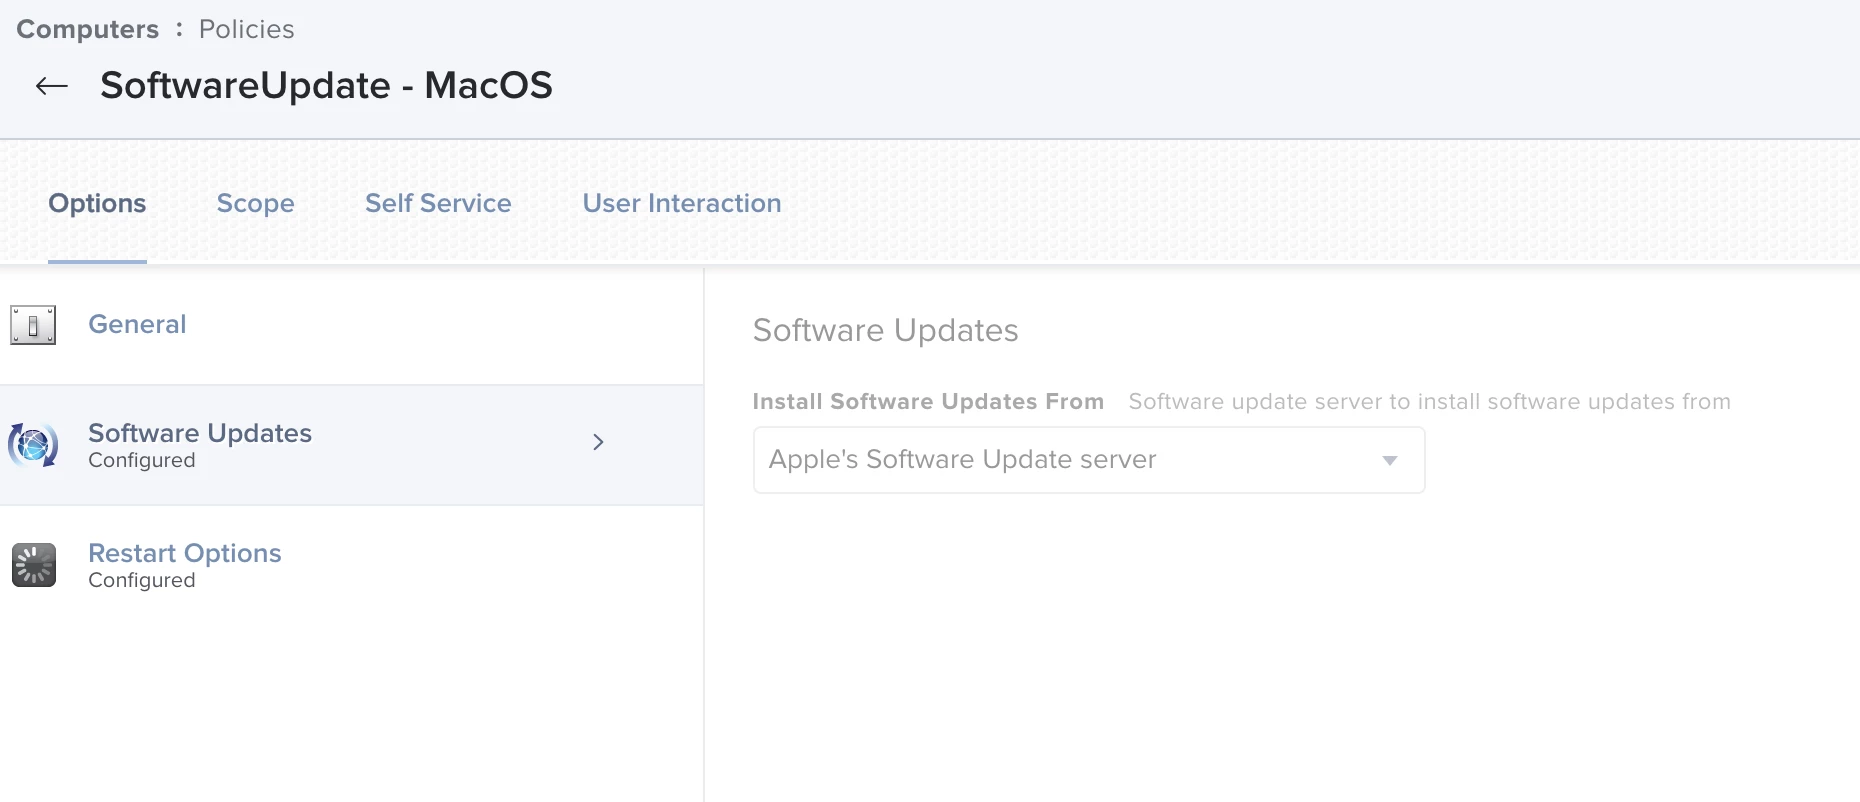Open the Restart Options payload link

185,553
